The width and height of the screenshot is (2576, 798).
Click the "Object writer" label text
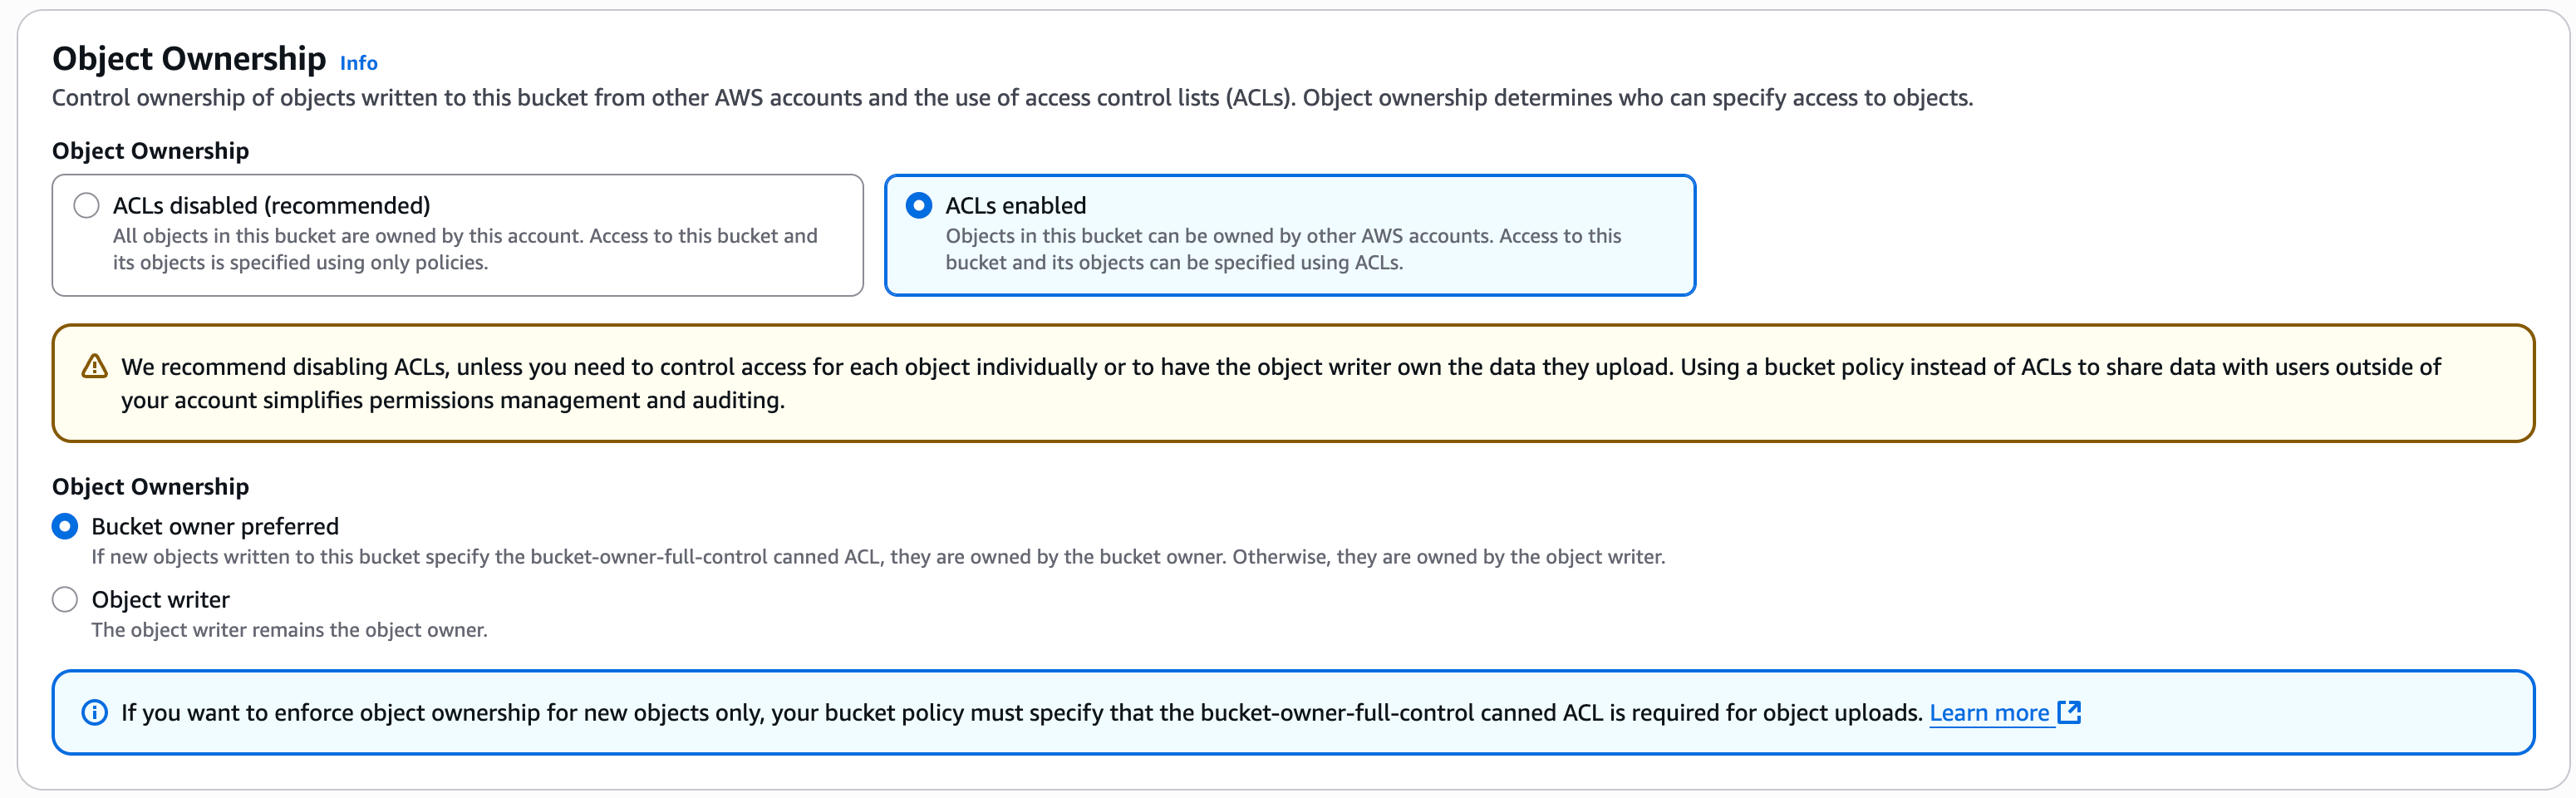pyautogui.click(x=160, y=599)
